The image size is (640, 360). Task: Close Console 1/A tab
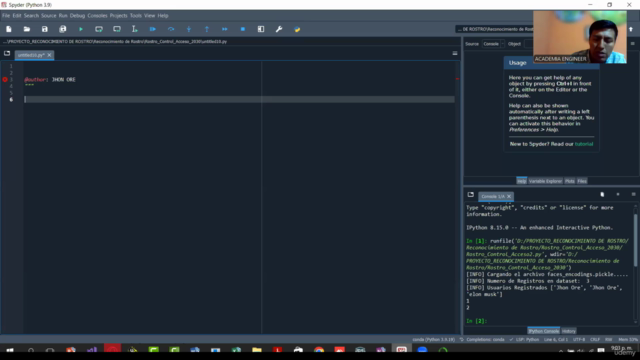pyautogui.click(x=509, y=196)
